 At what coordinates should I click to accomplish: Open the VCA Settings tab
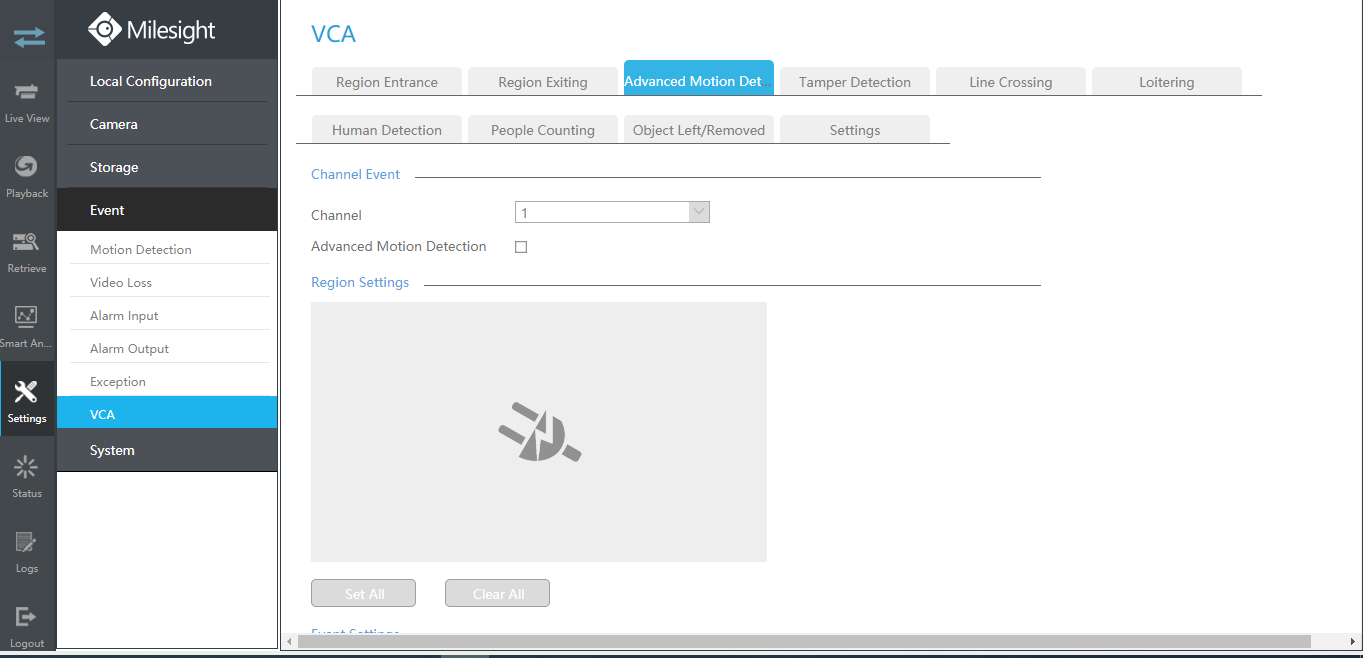[x=855, y=130]
